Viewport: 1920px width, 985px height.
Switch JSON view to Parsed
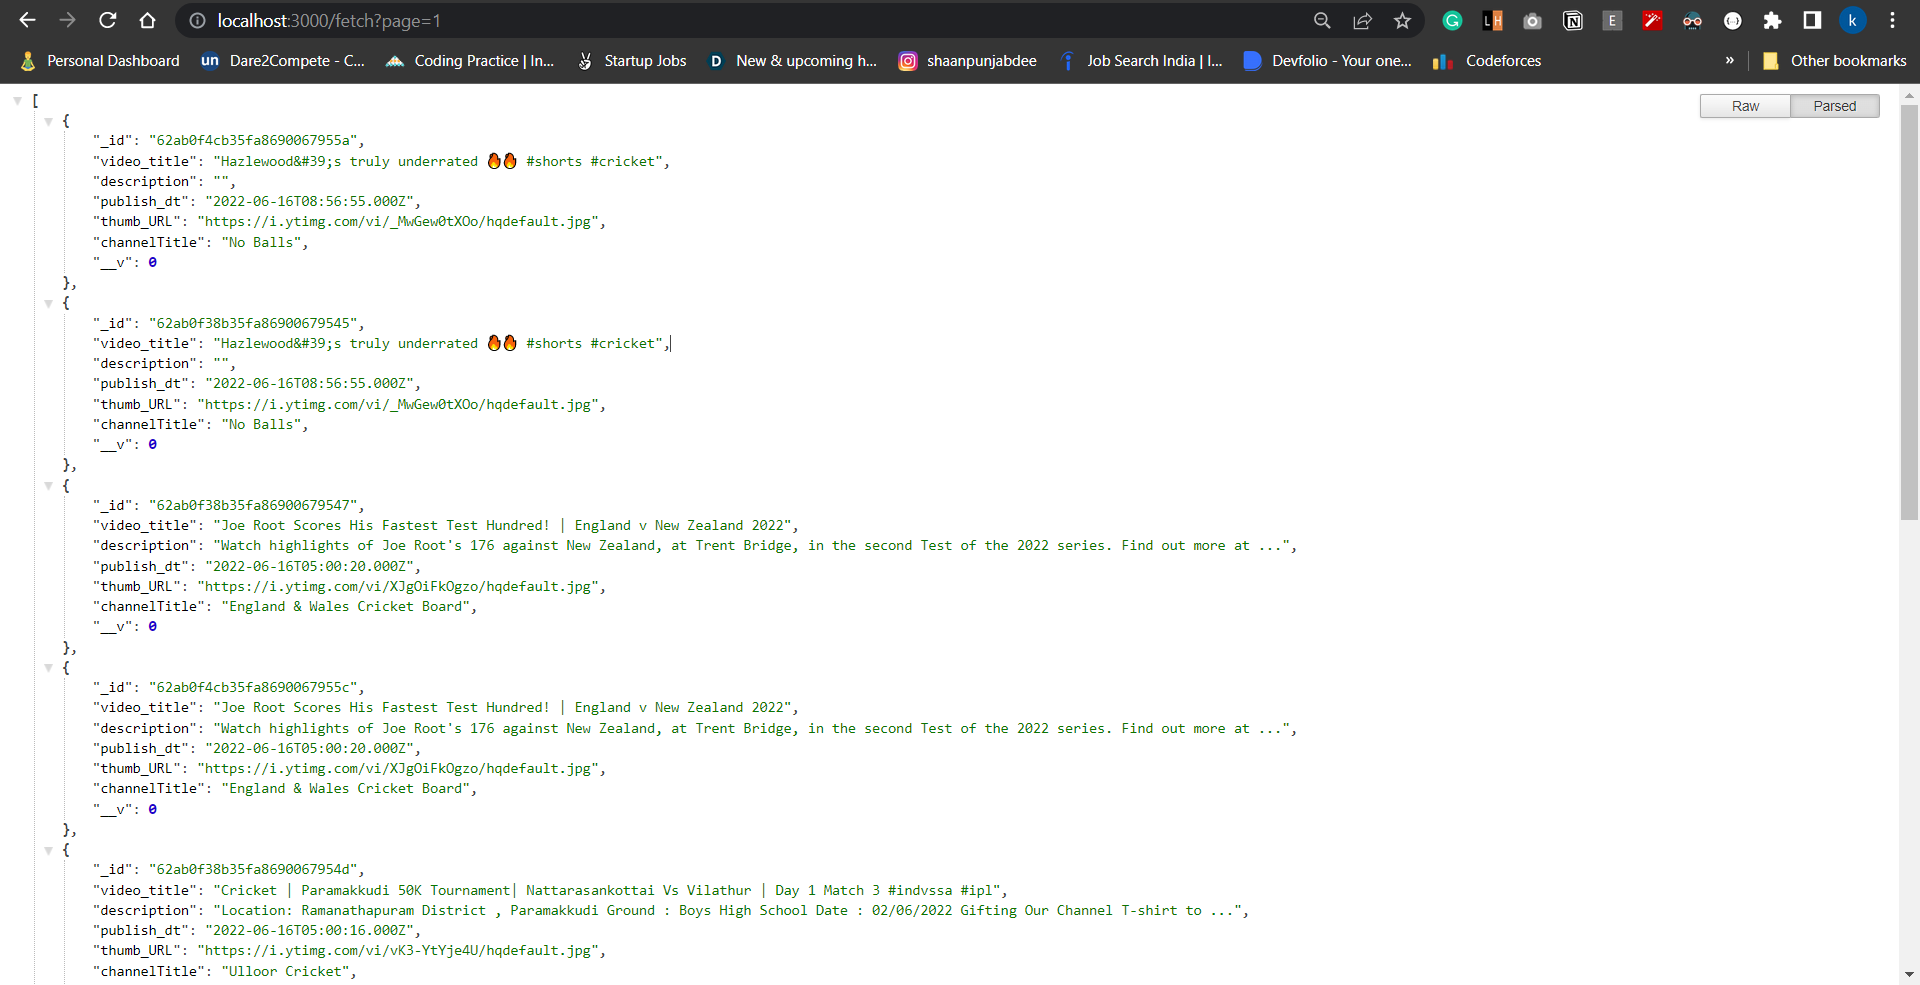(1834, 106)
